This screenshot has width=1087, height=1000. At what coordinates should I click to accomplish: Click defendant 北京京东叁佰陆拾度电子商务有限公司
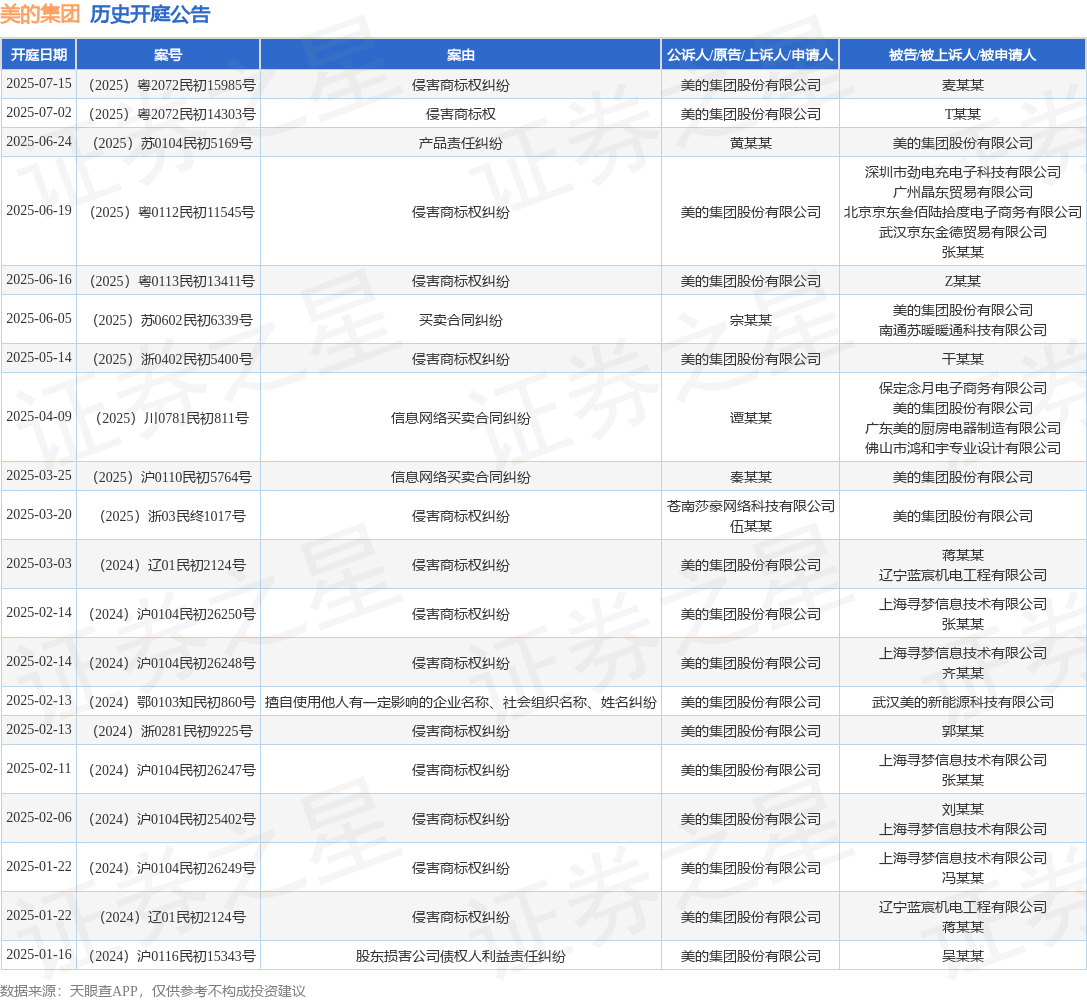click(x=962, y=212)
